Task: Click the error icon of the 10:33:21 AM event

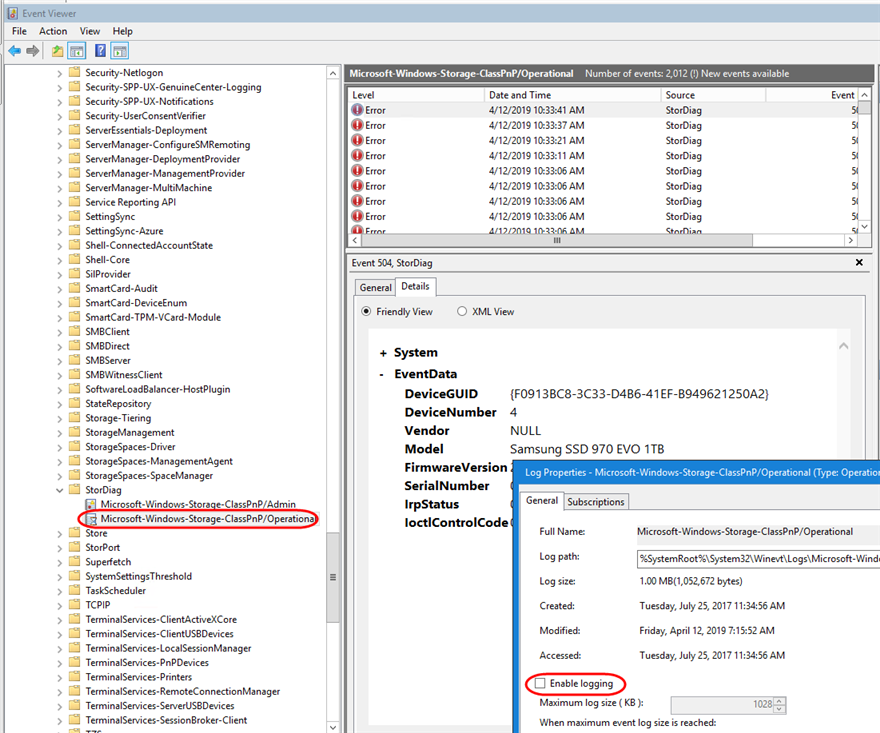Action: coord(358,140)
